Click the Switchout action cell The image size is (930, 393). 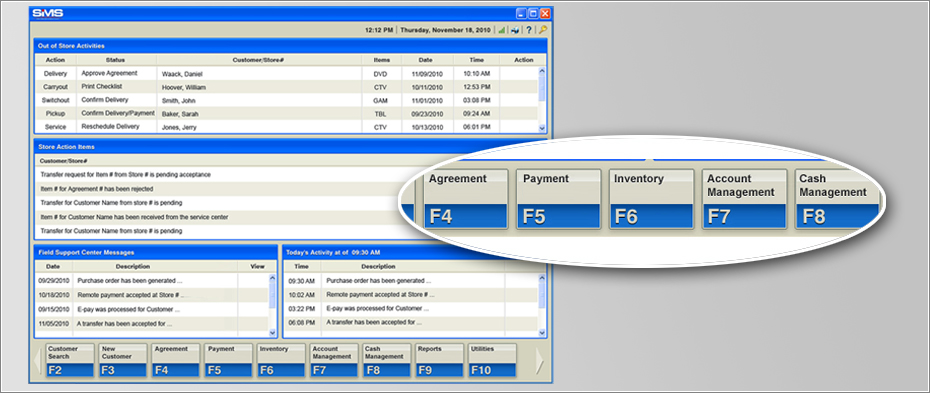(55, 100)
